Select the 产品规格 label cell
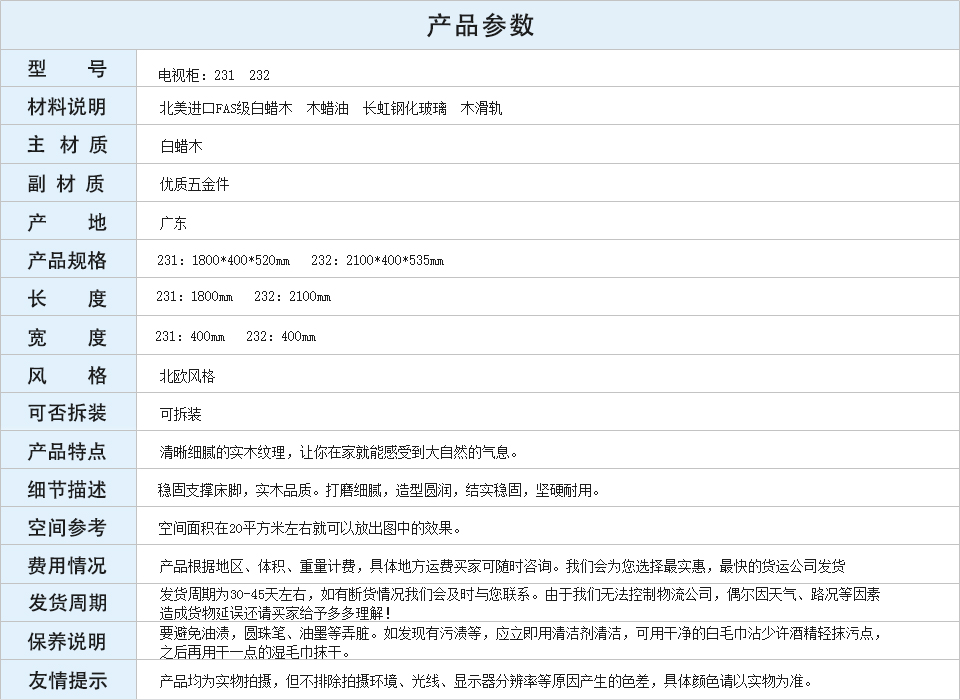960x700 pixels. 67,260
